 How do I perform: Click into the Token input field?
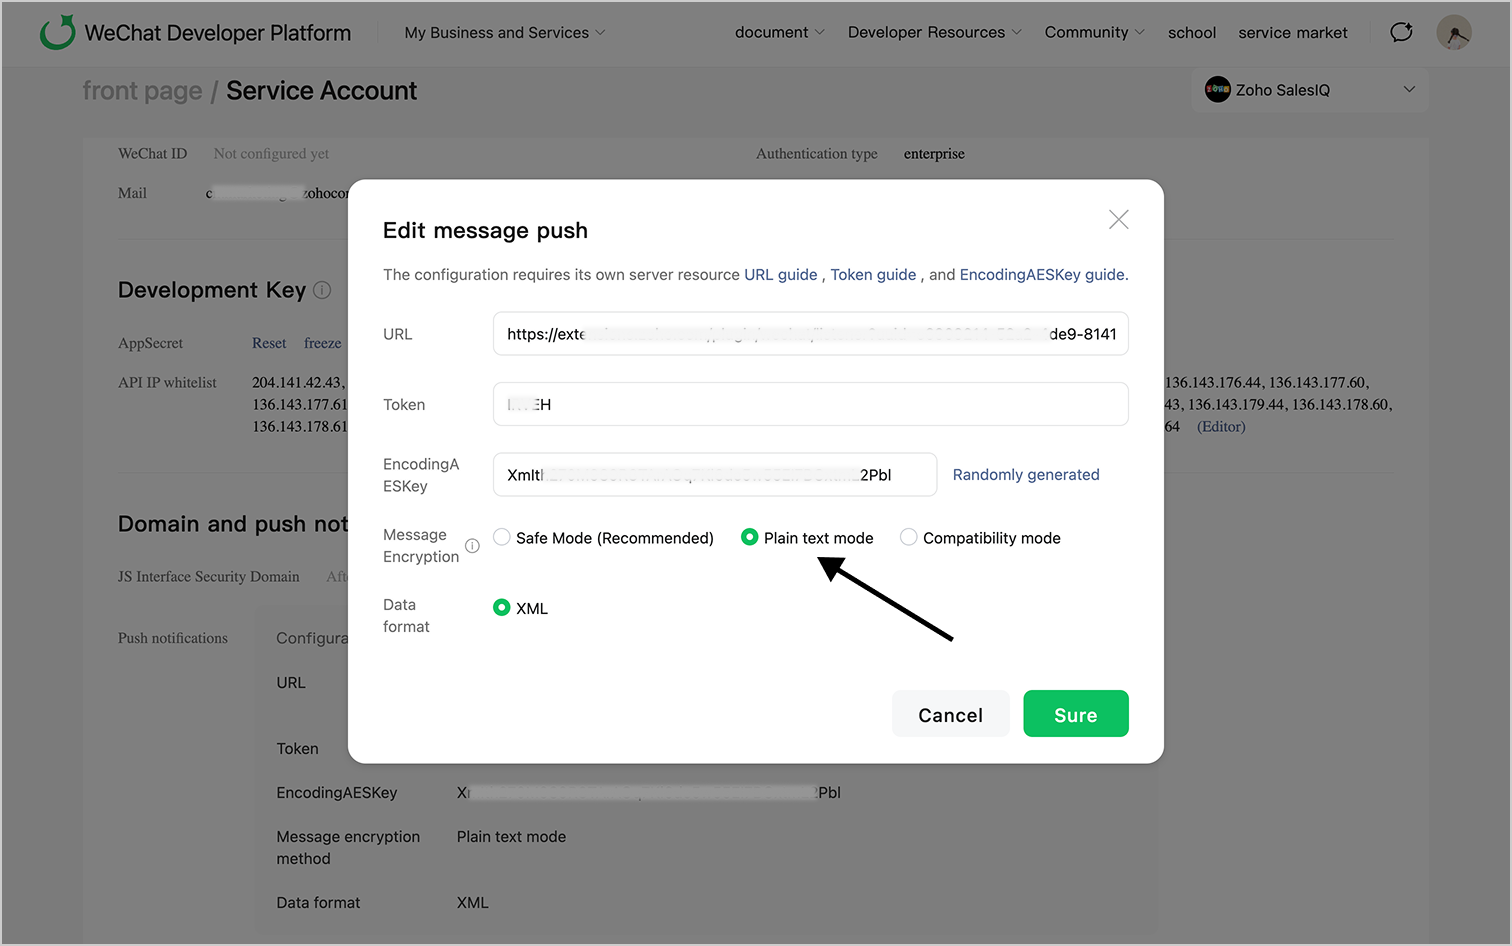click(810, 405)
